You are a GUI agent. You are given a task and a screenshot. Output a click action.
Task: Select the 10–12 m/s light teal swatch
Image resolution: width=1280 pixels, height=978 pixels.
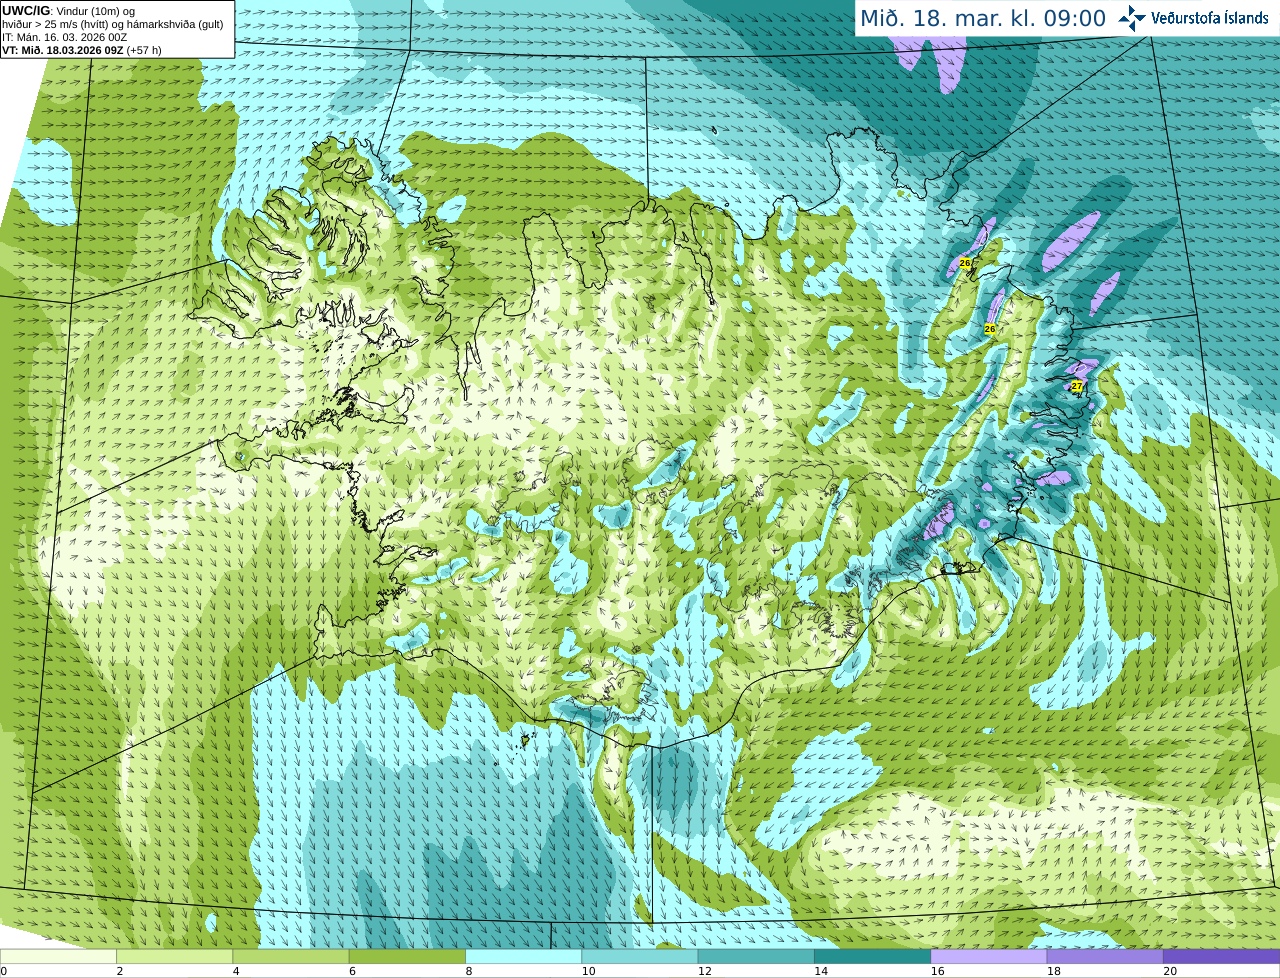(640, 956)
